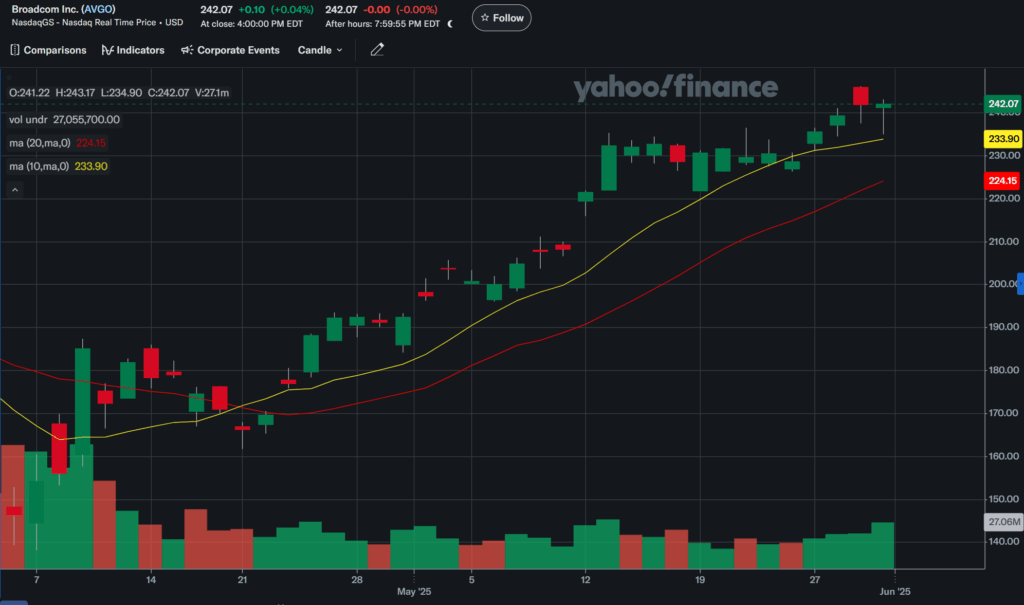Open the Indicators menu
This screenshot has height=605, width=1024.
[133, 50]
